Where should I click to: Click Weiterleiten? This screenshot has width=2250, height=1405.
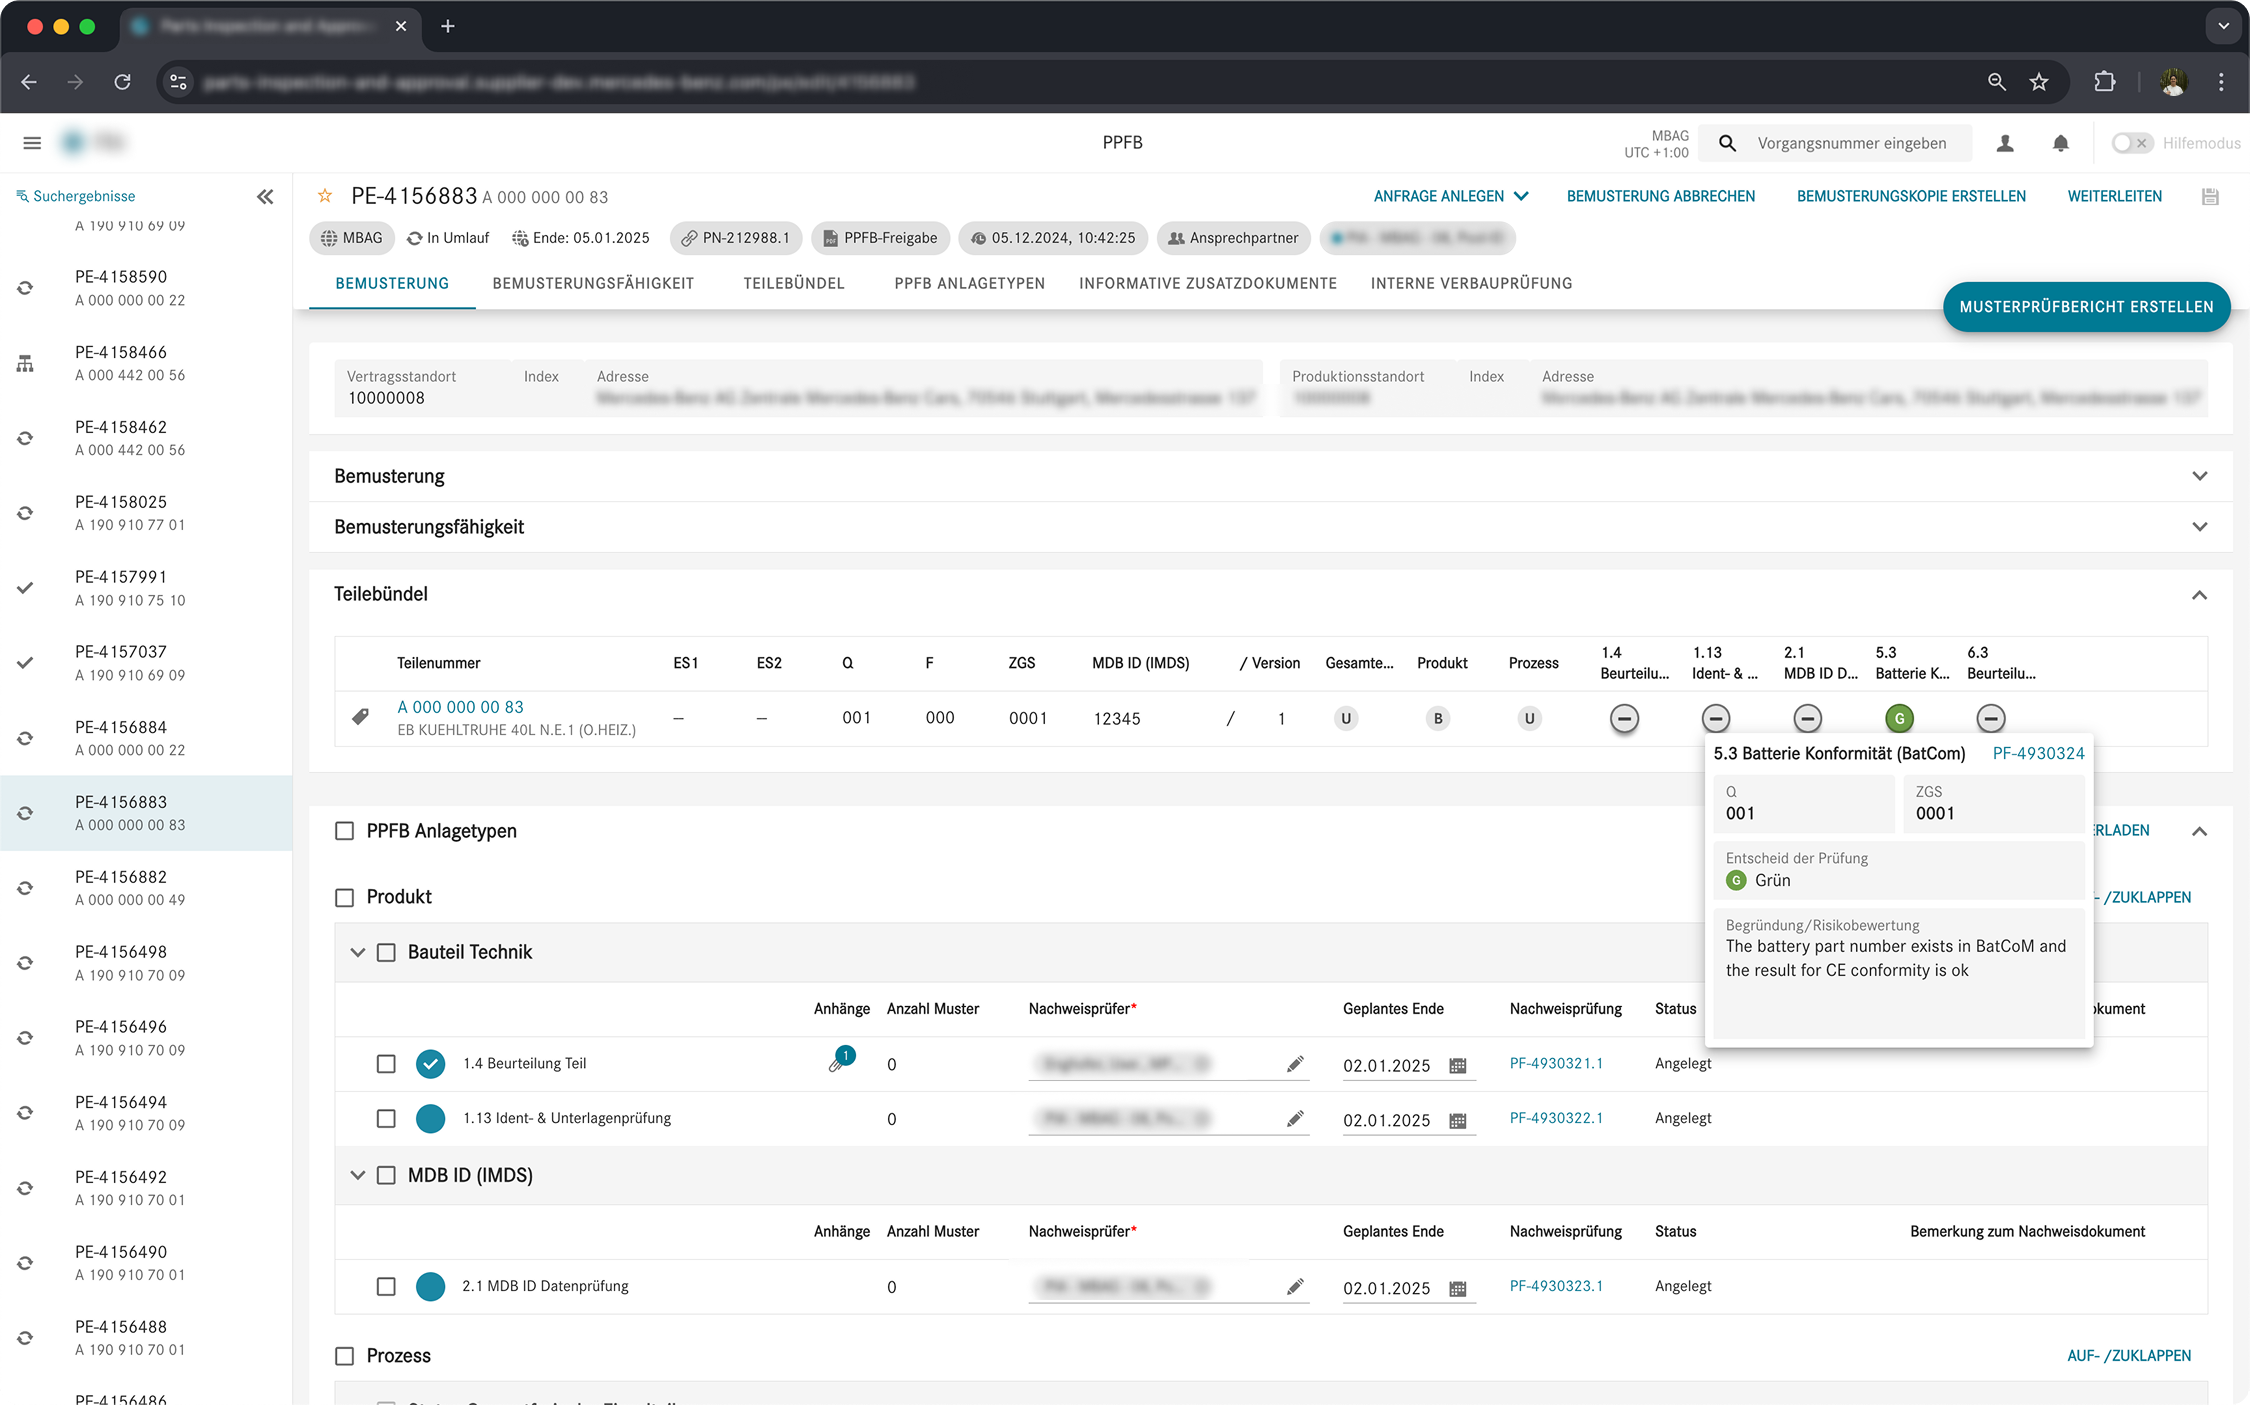(x=2114, y=196)
